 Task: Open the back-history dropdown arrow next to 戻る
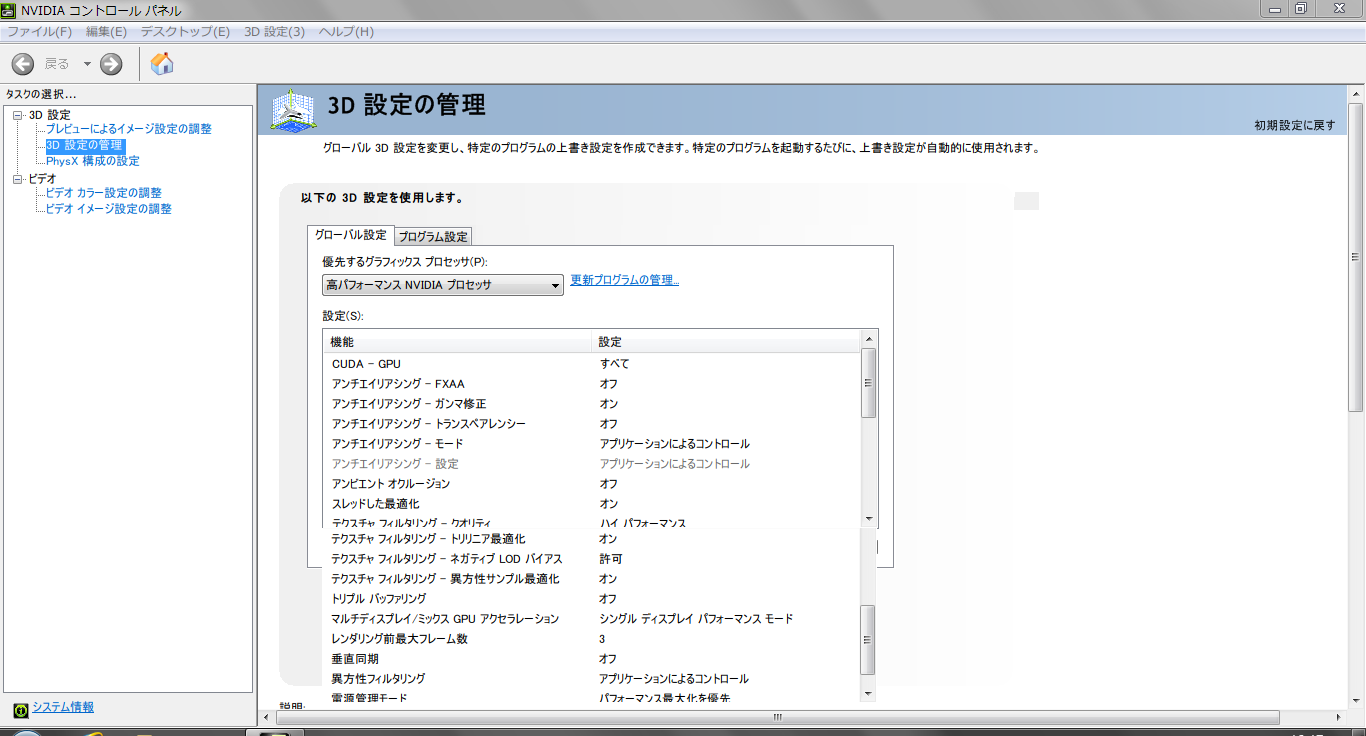(x=87, y=64)
